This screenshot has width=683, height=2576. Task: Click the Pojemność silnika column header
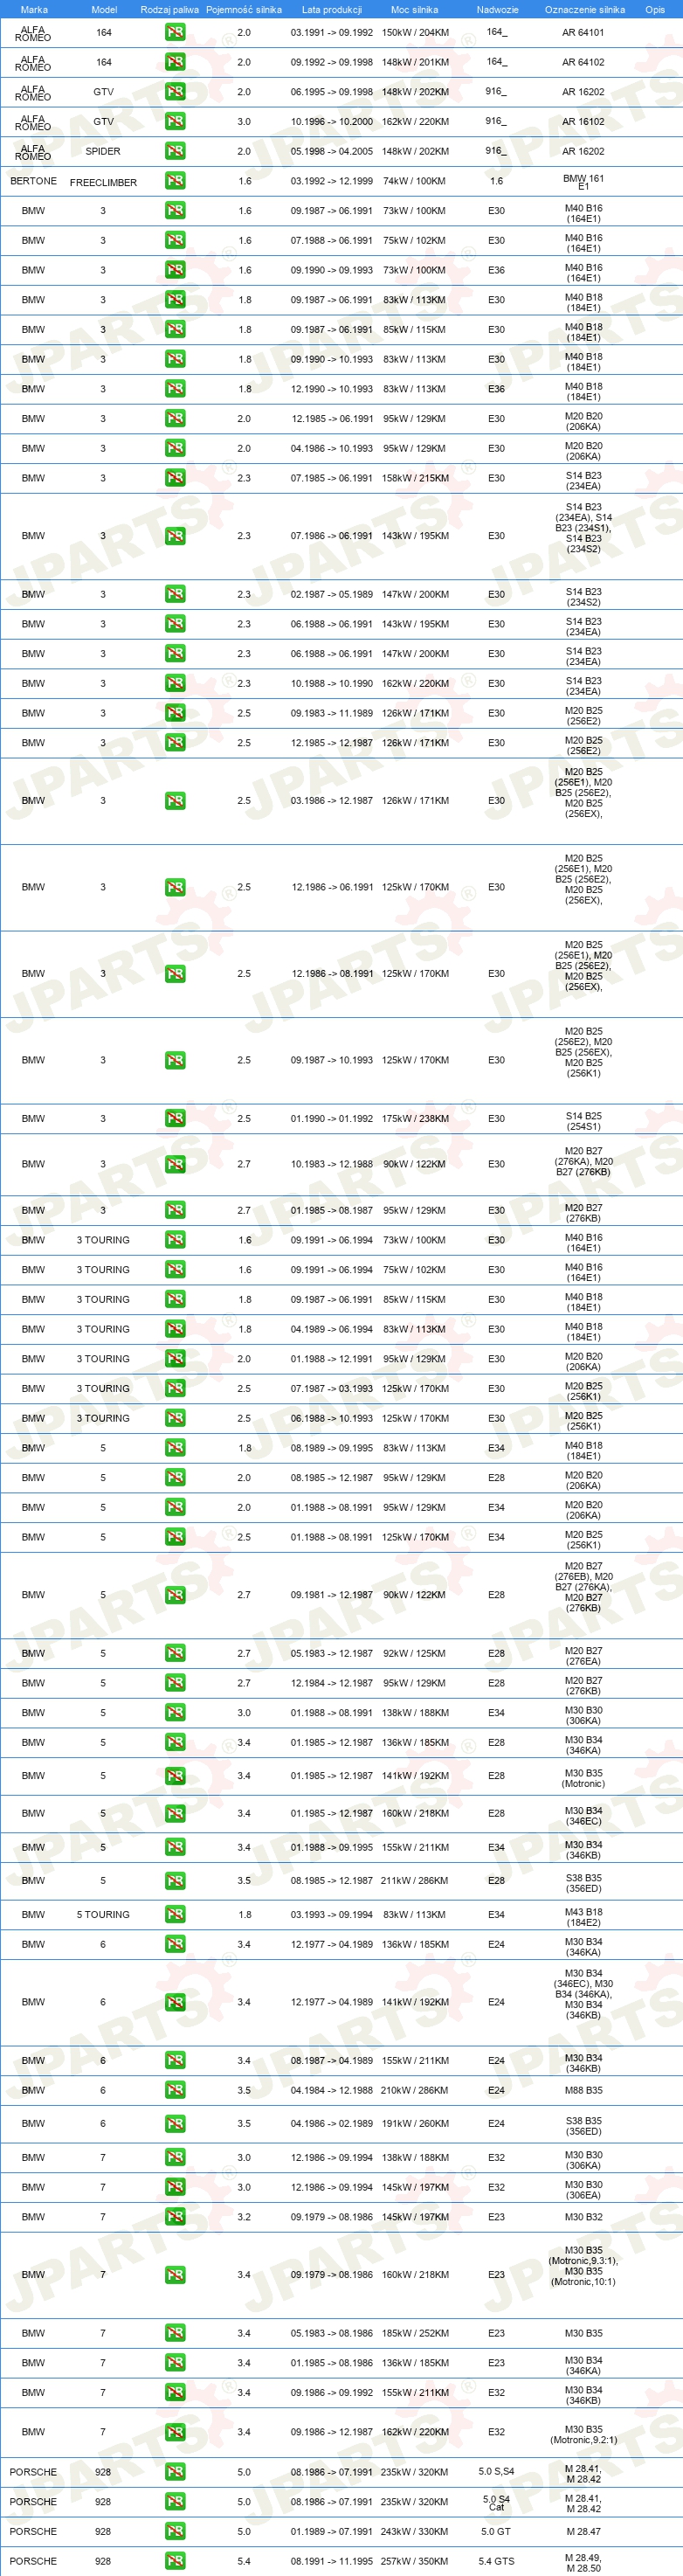244,10
